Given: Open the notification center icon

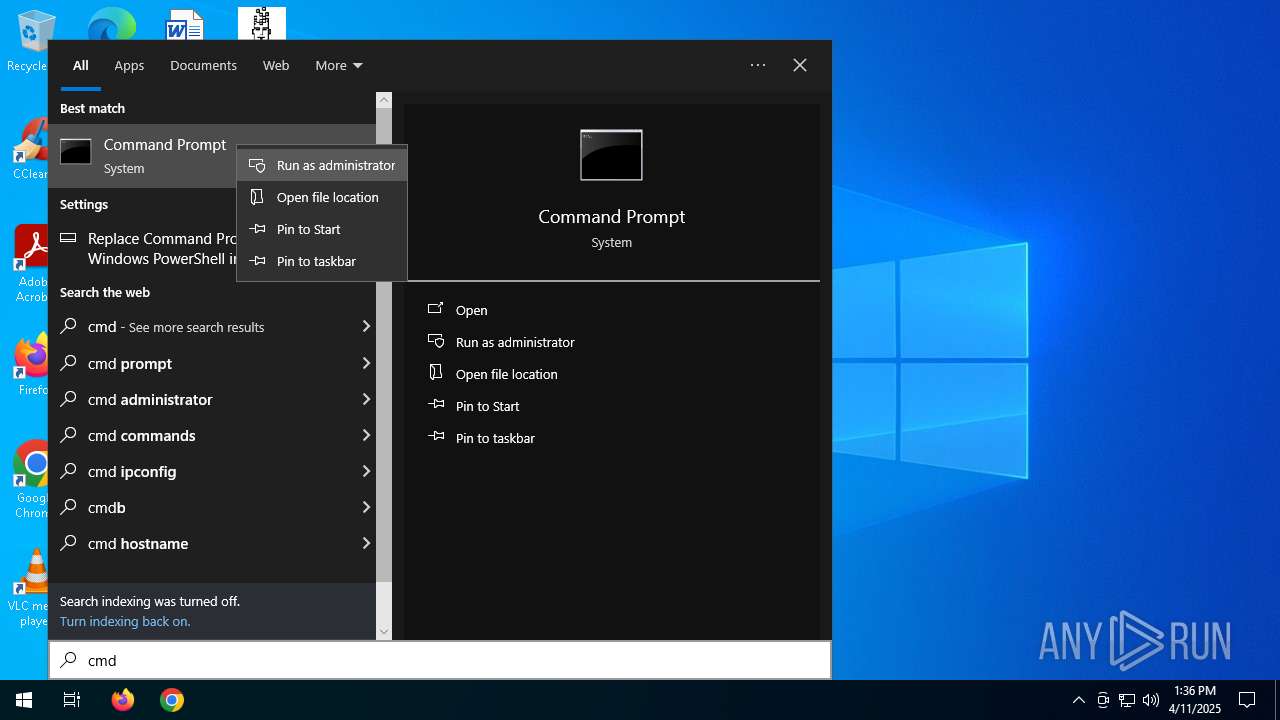Looking at the screenshot, I should click(1247, 700).
